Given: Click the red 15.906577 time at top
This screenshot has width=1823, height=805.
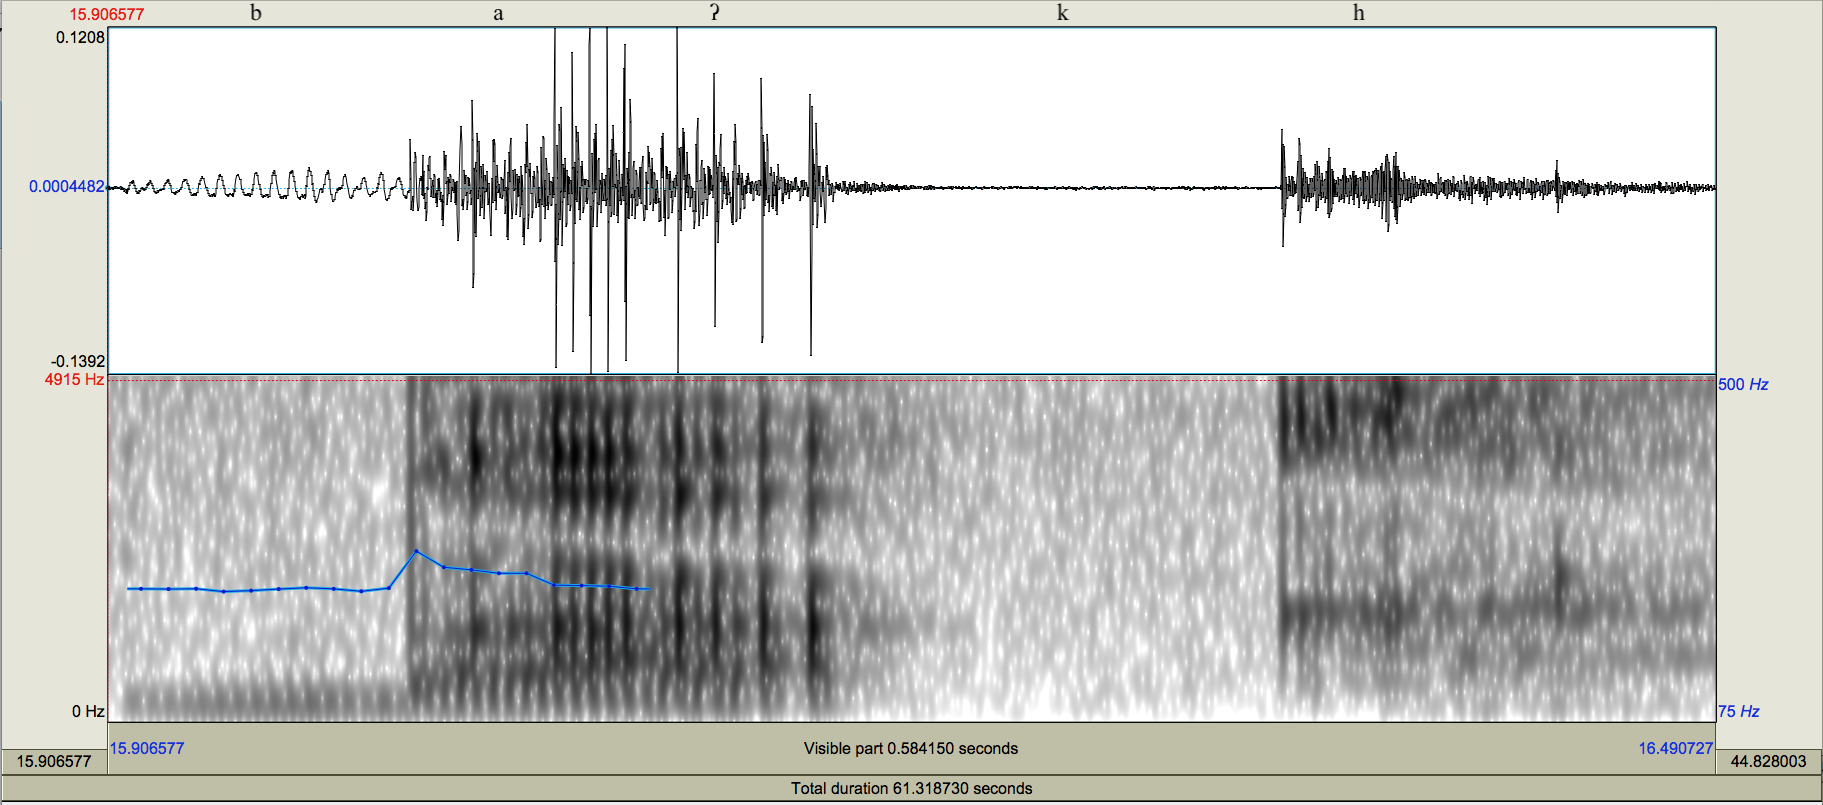Looking at the screenshot, I should click(x=106, y=14).
